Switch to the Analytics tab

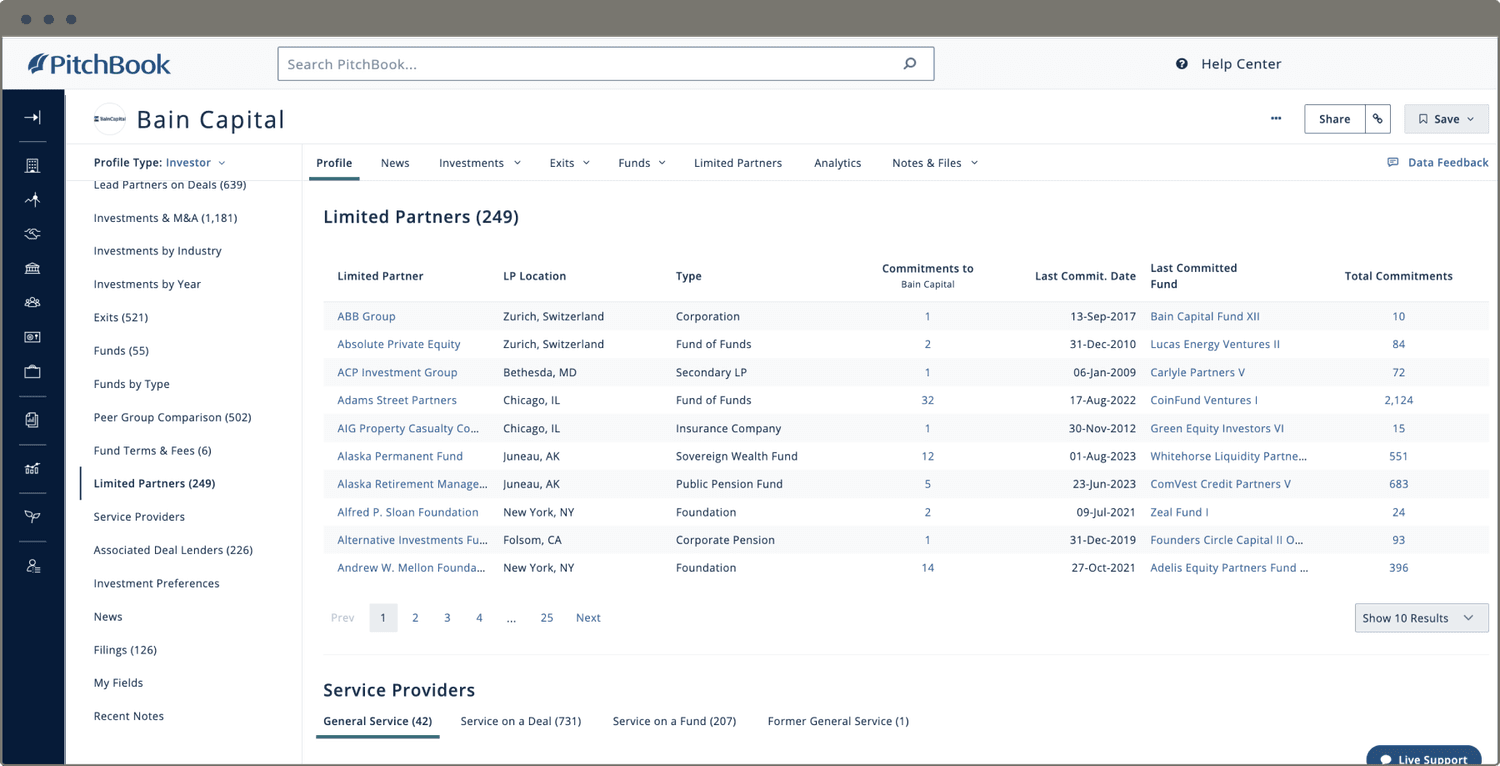[837, 163]
